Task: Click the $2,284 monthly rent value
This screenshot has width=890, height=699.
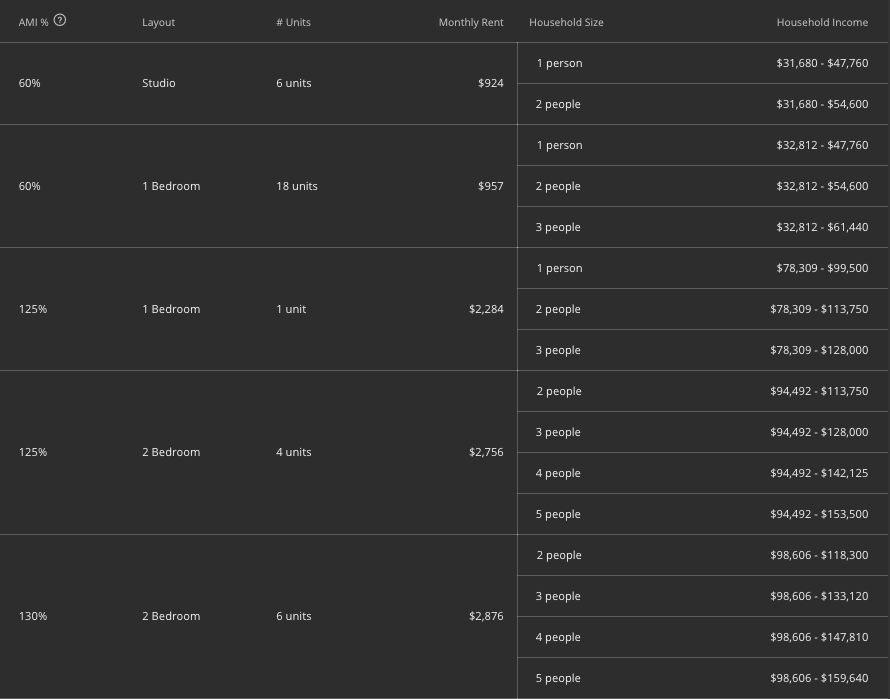Action: pos(486,309)
